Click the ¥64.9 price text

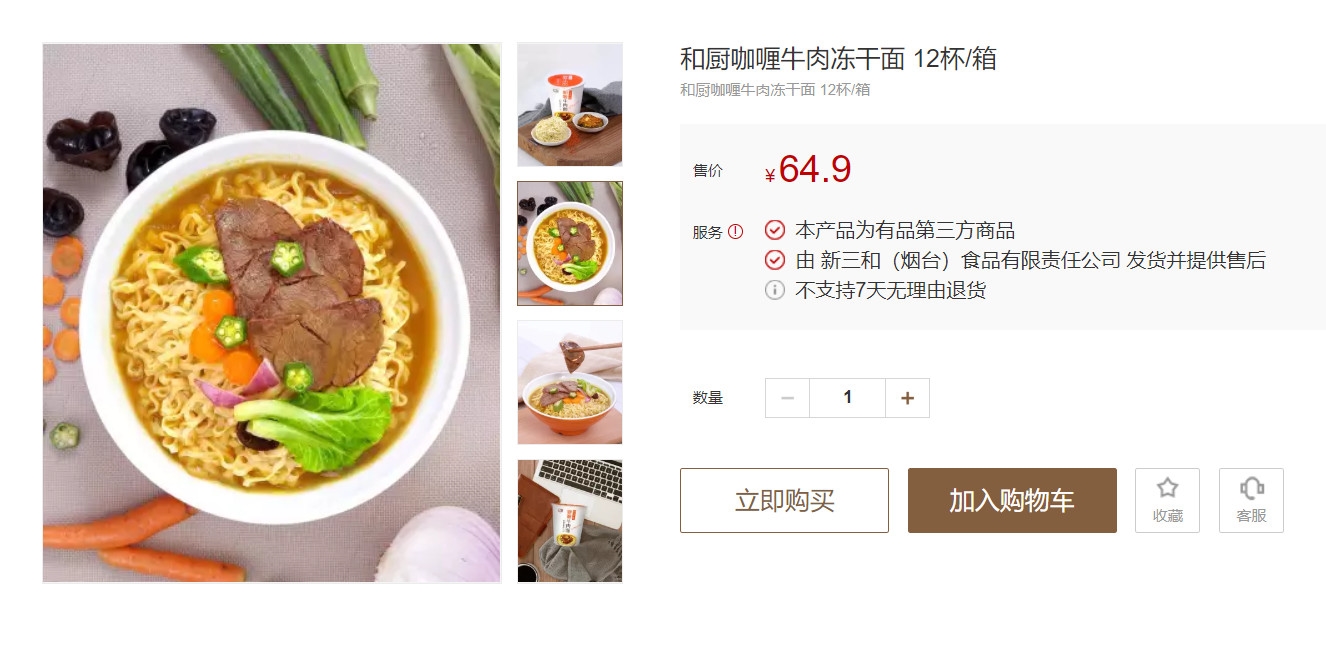point(807,170)
